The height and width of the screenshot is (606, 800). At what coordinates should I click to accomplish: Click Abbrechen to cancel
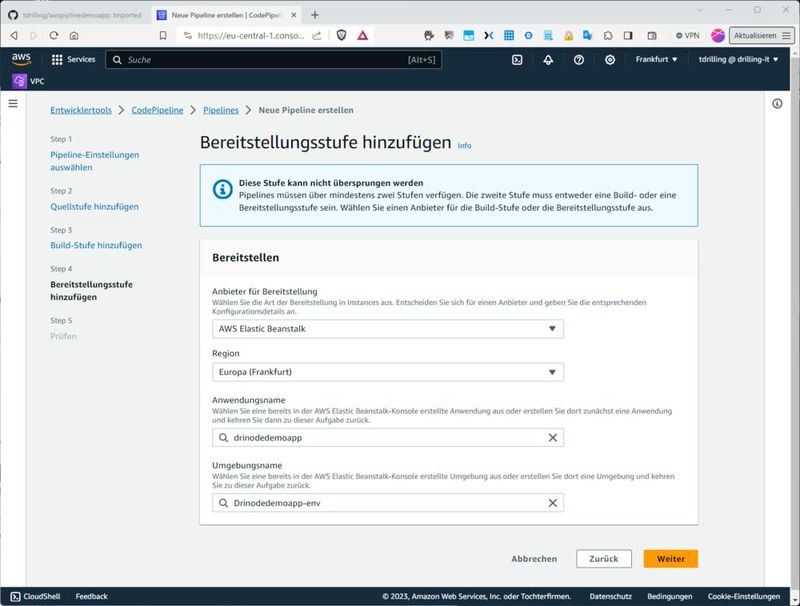pos(534,559)
